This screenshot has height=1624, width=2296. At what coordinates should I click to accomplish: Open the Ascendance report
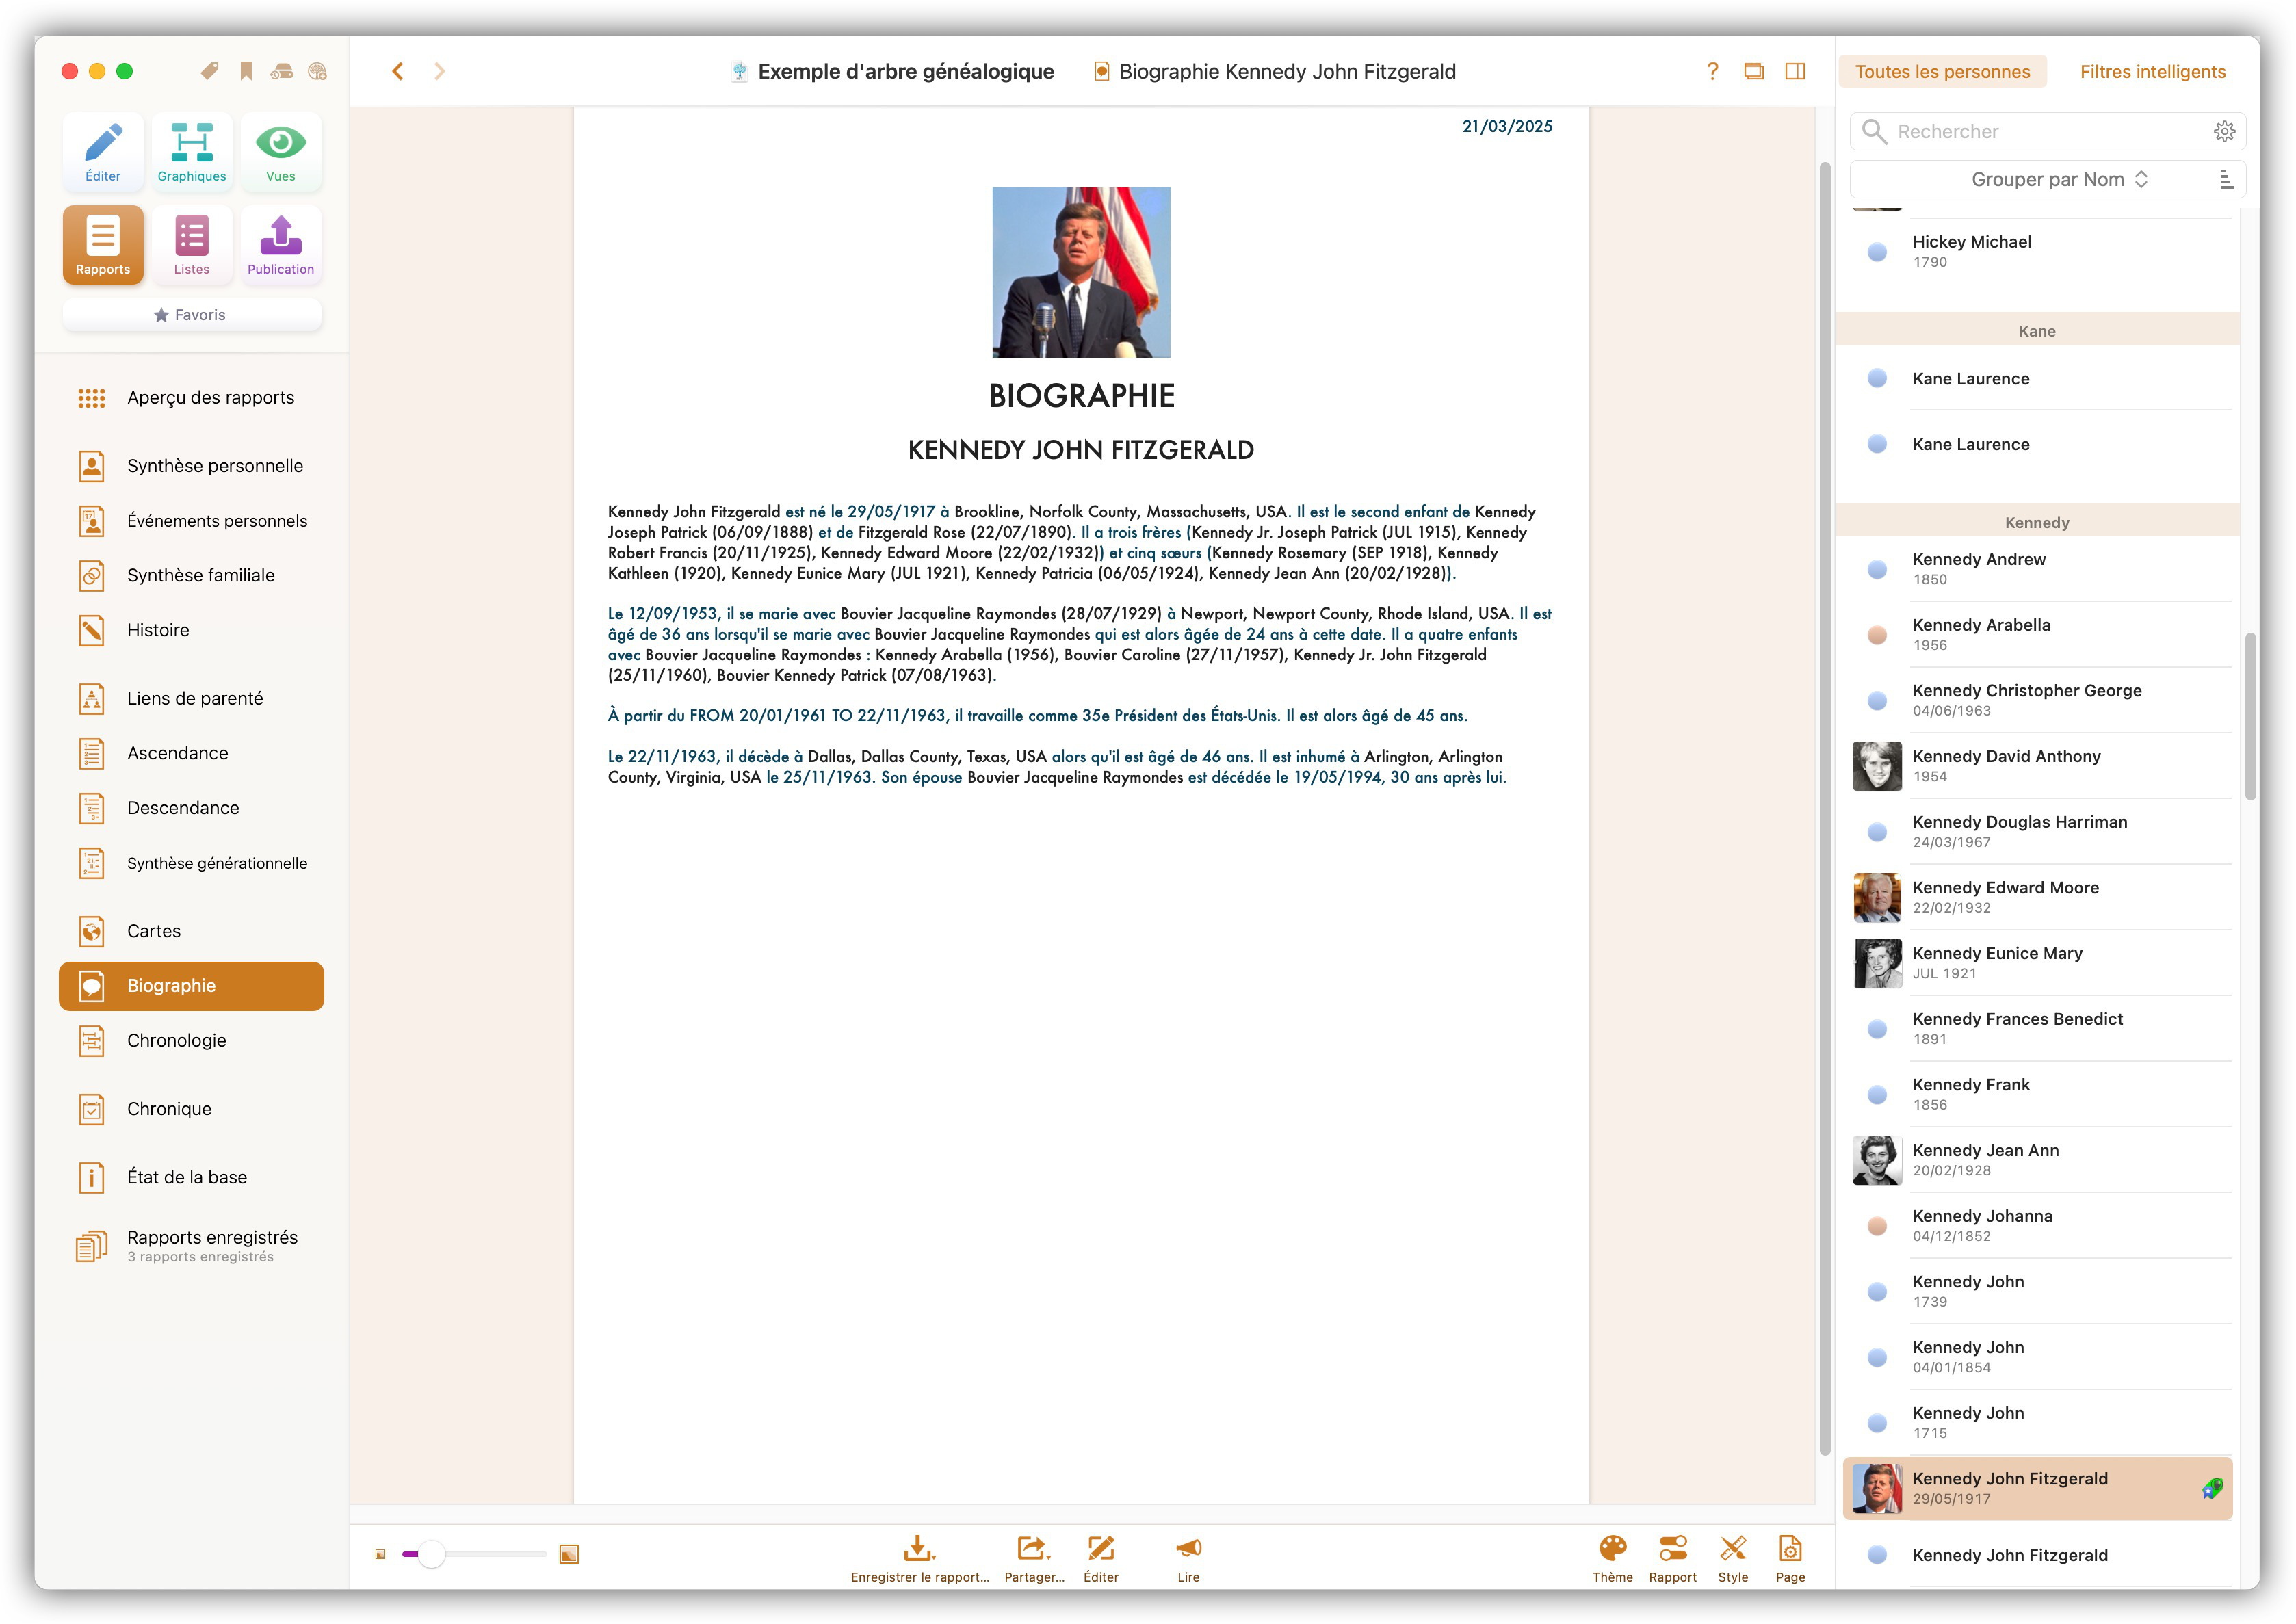192,753
